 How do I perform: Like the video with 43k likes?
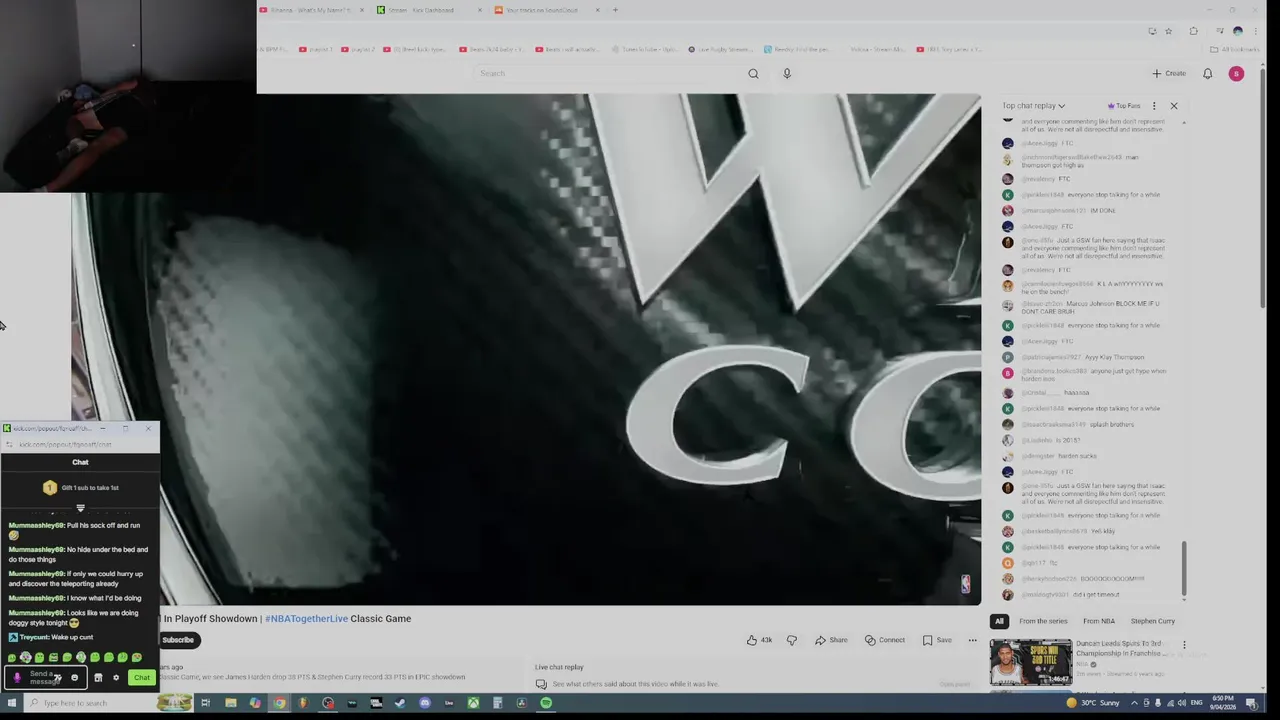coord(759,640)
